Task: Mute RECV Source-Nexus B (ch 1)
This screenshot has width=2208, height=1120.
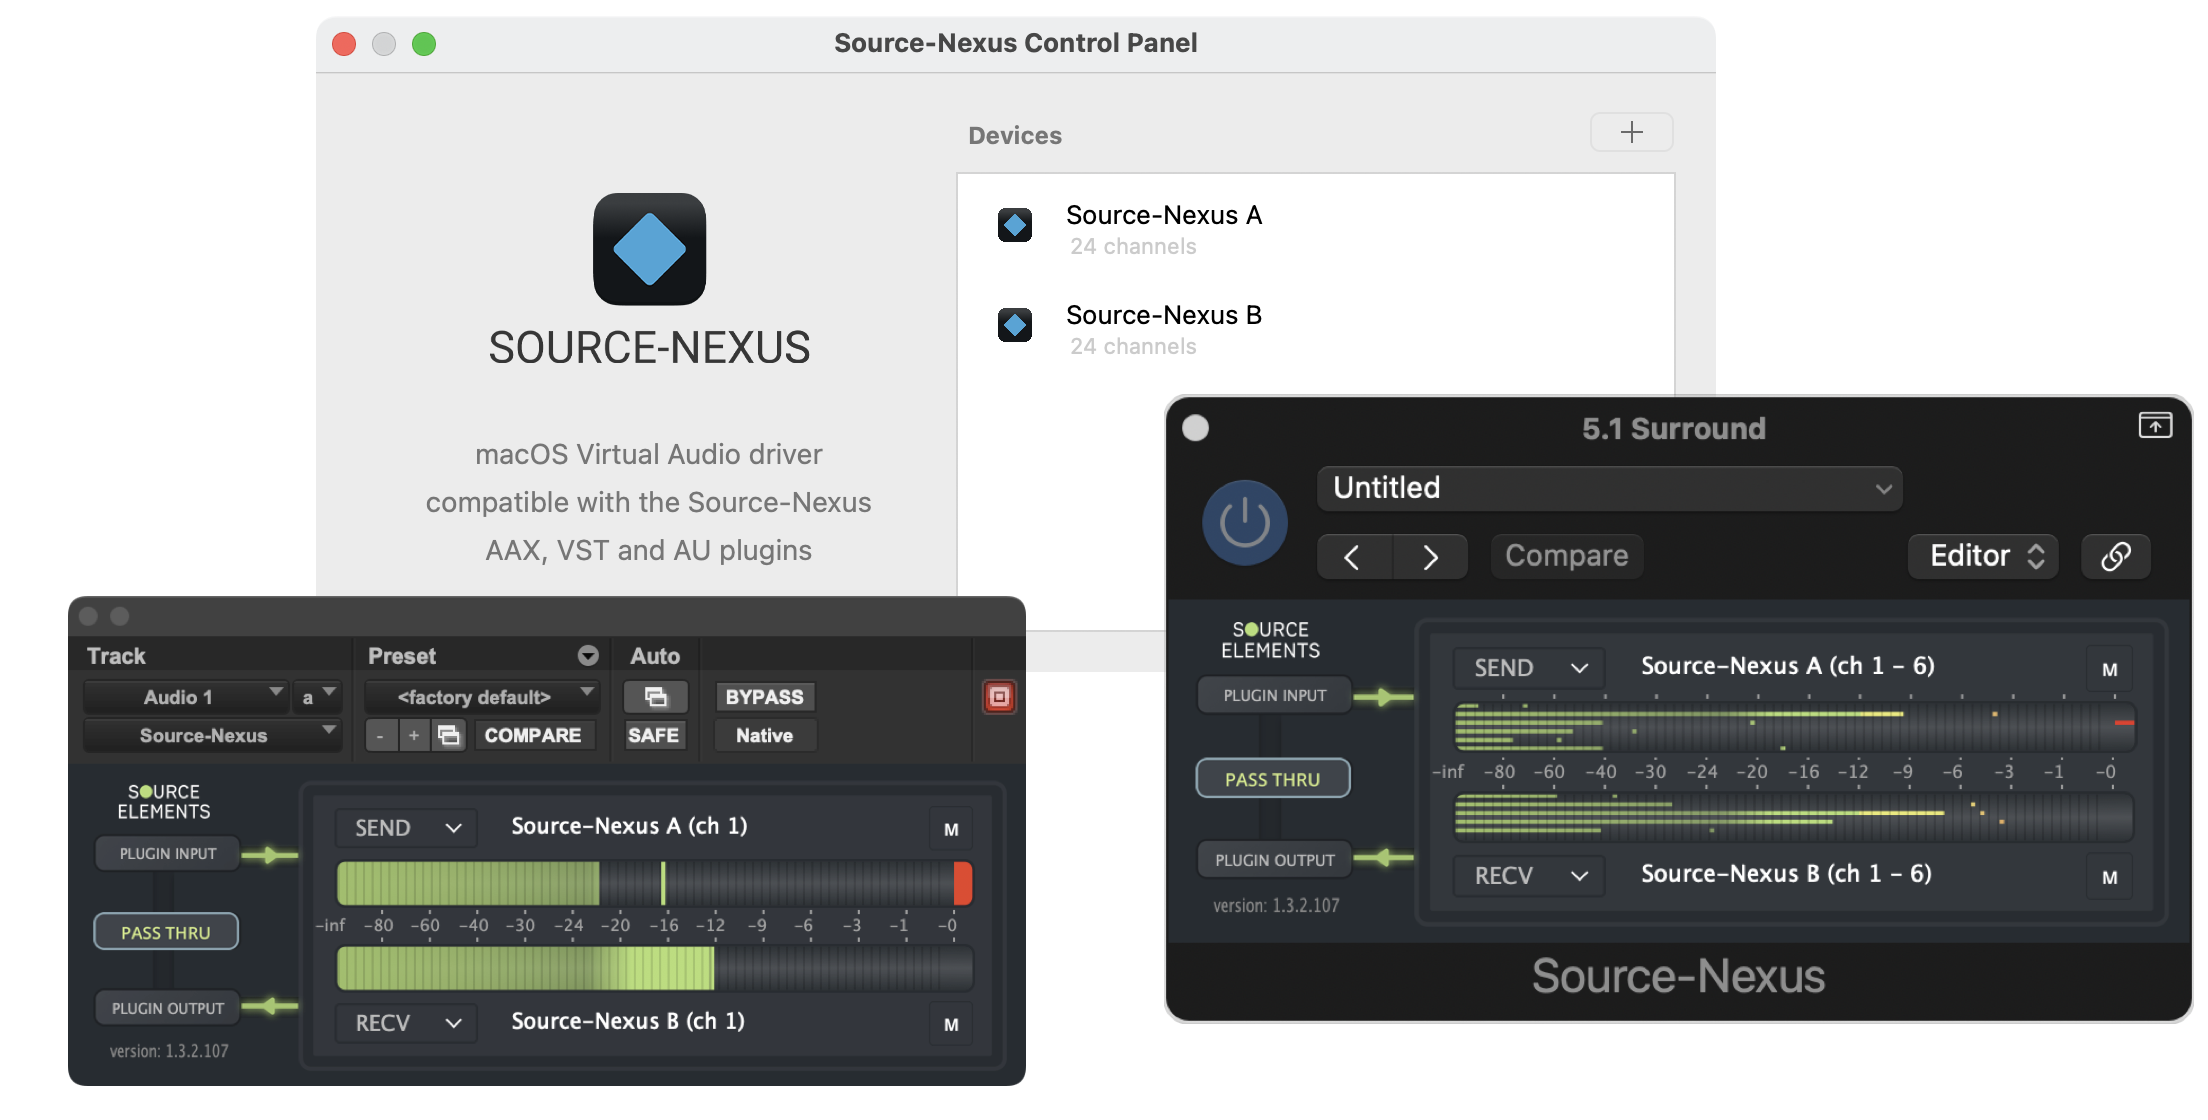Action: pyautogui.click(x=951, y=1024)
